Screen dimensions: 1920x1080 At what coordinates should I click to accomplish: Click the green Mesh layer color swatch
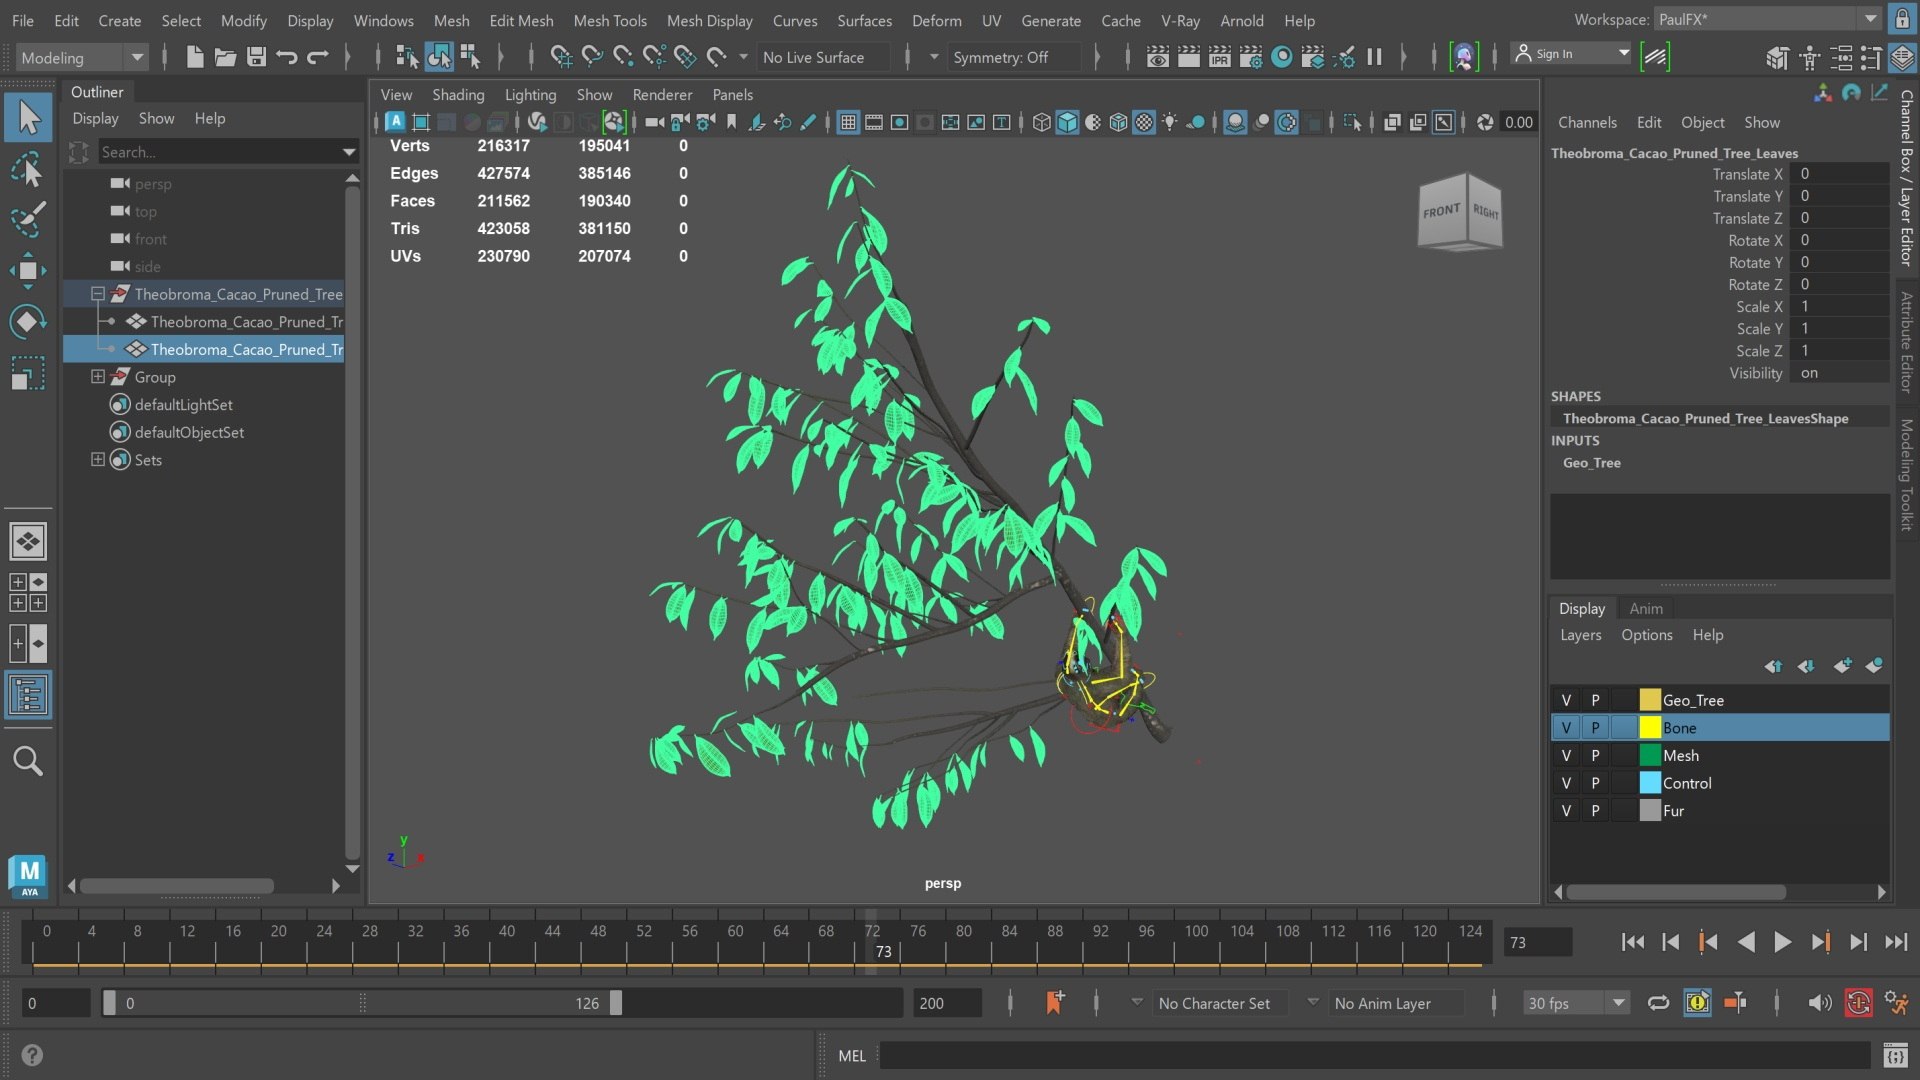[x=1650, y=755]
